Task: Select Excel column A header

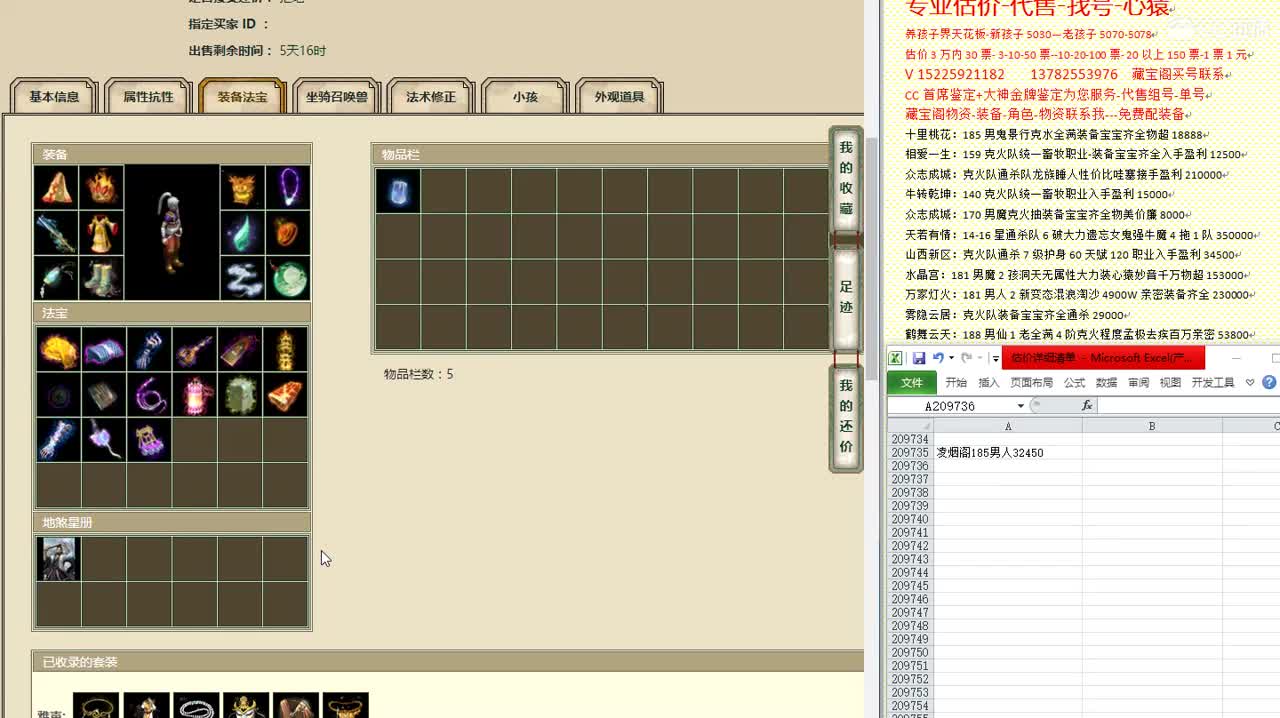Action: [1008, 426]
